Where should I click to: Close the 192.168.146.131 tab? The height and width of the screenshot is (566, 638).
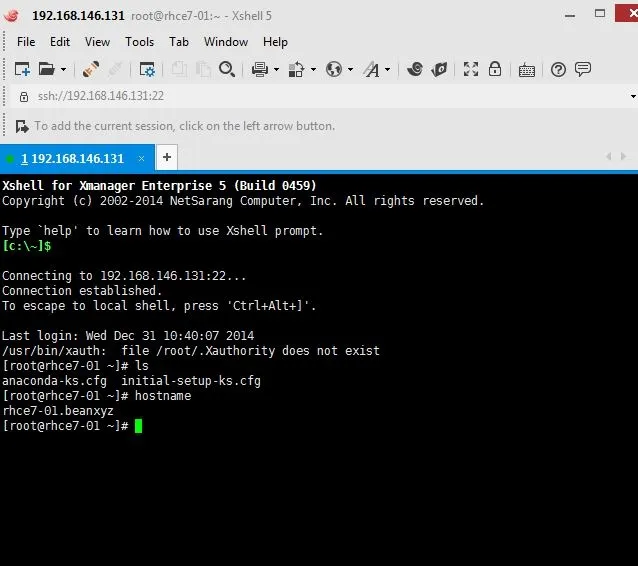point(141,159)
